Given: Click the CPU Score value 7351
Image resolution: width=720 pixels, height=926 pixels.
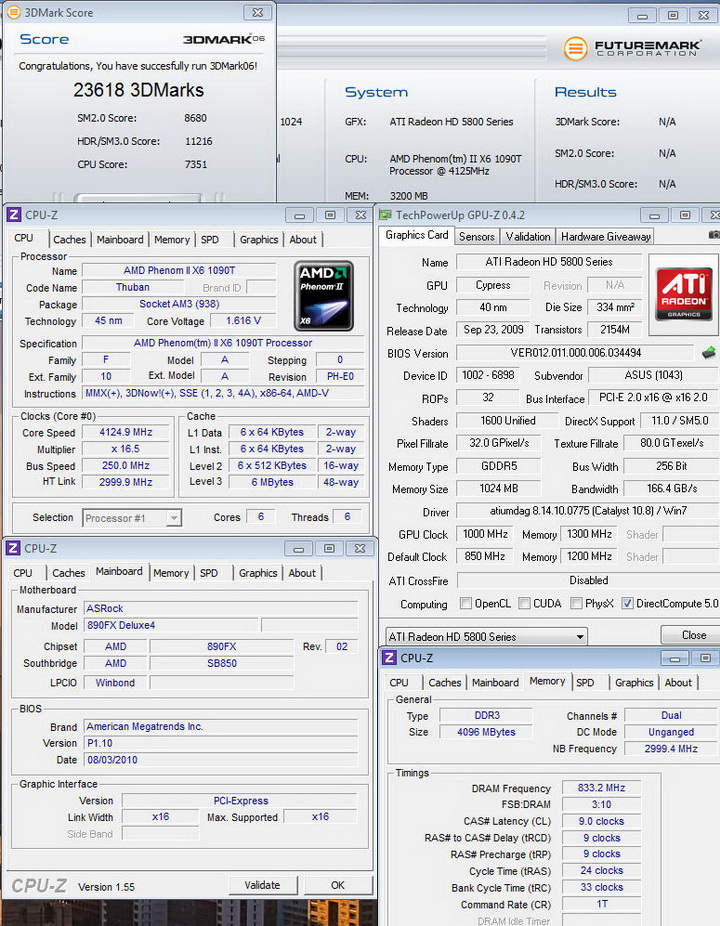Looking at the screenshot, I should [x=196, y=164].
